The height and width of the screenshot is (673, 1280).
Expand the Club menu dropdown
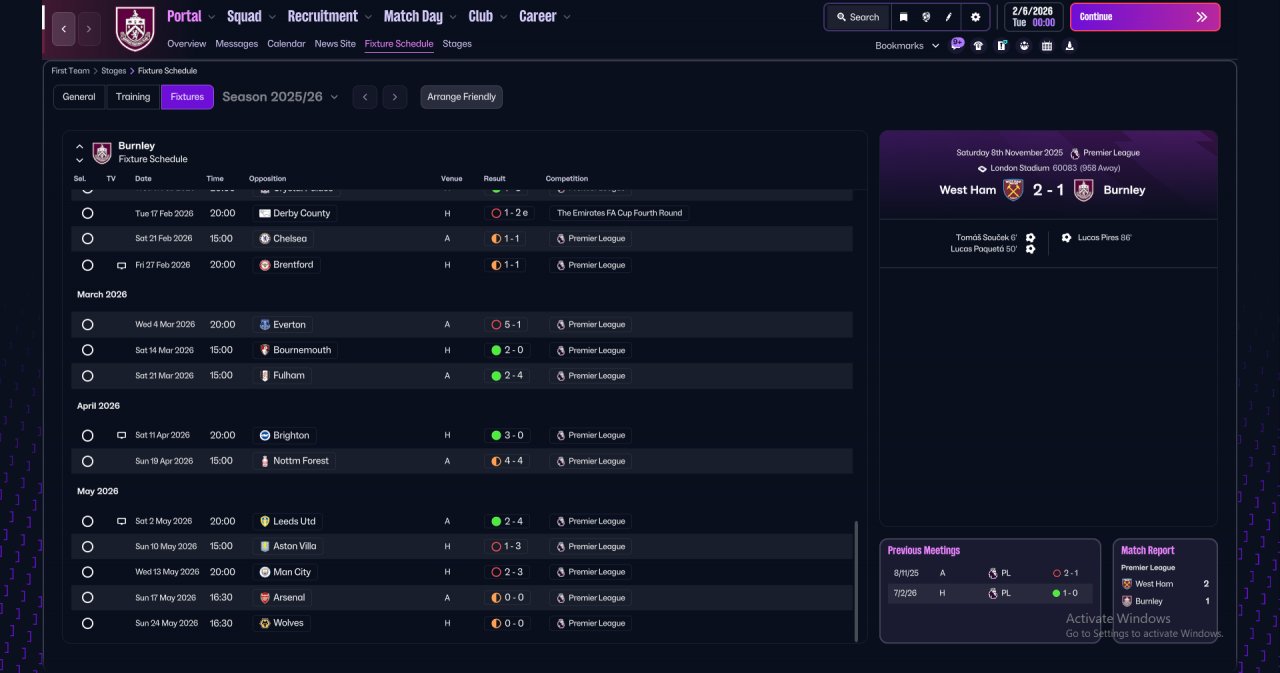coord(504,17)
